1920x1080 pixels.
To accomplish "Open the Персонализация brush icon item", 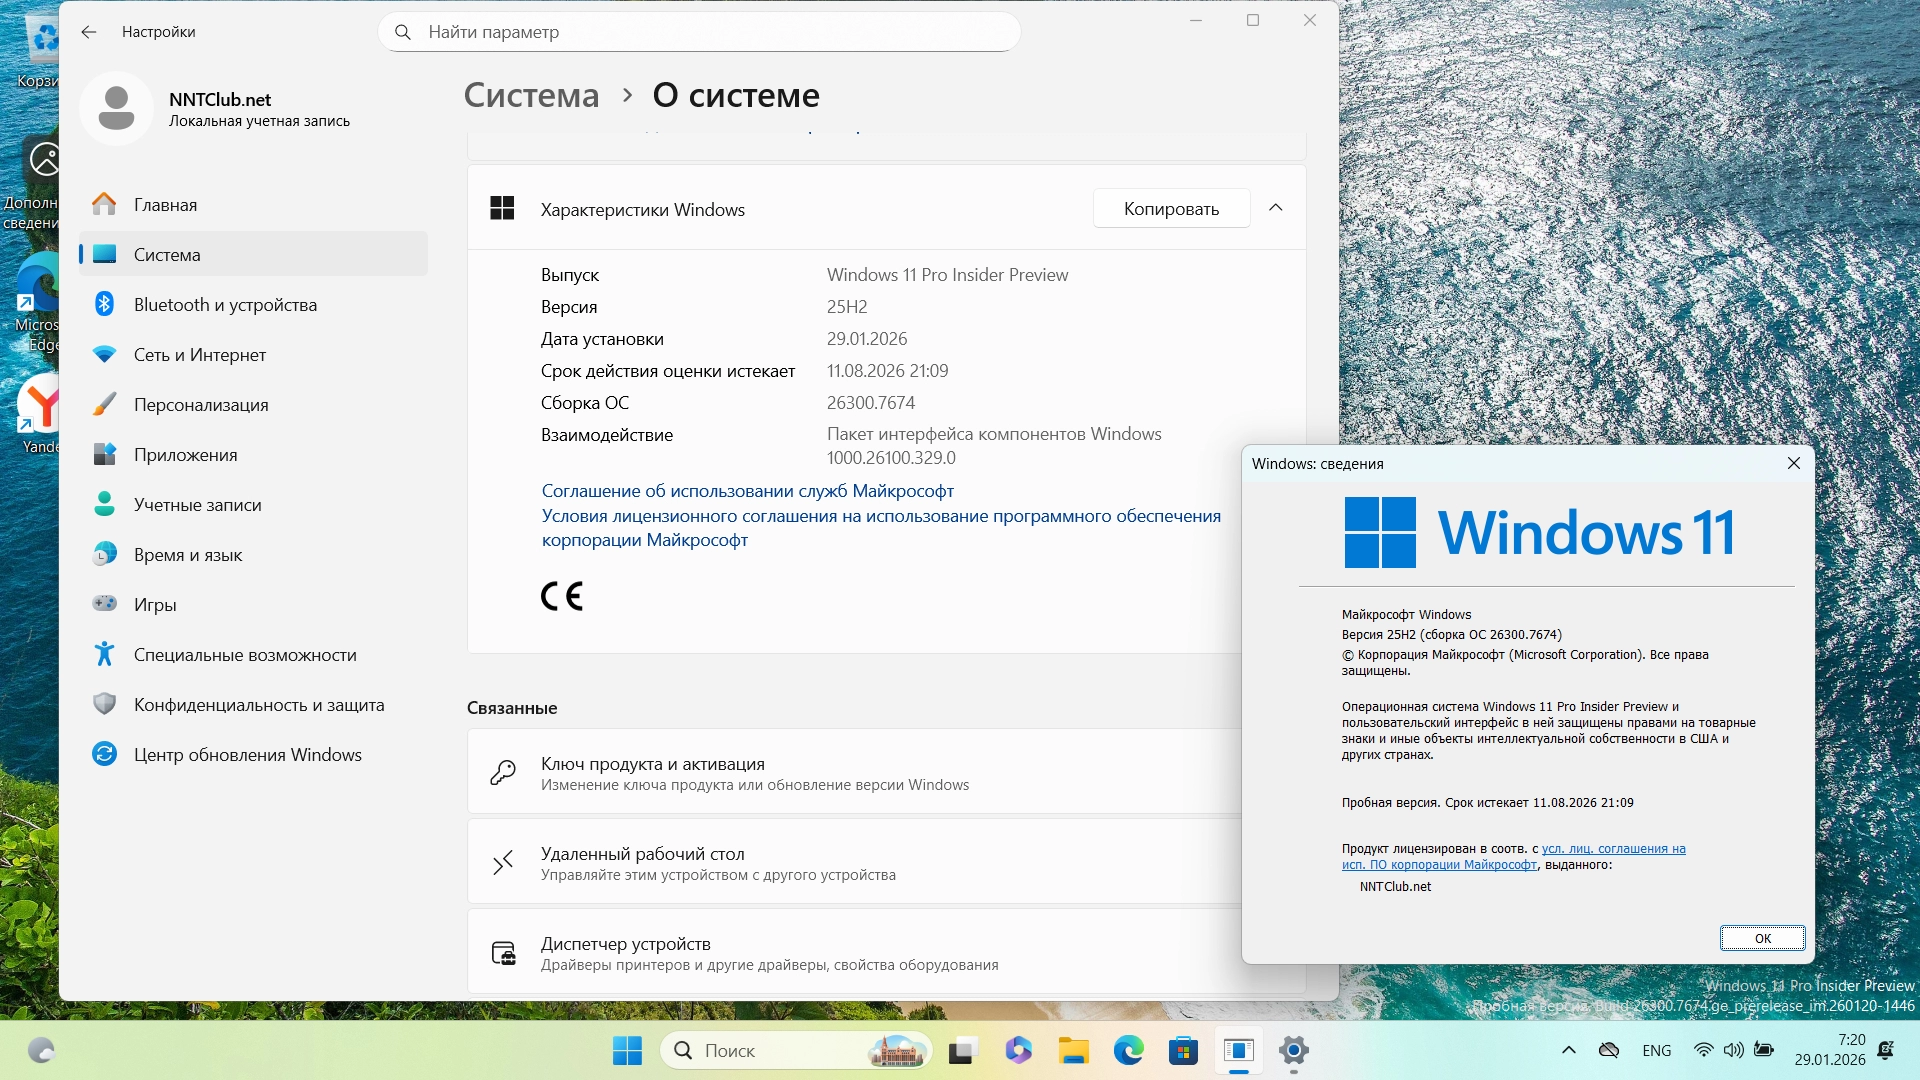I will tap(104, 404).
